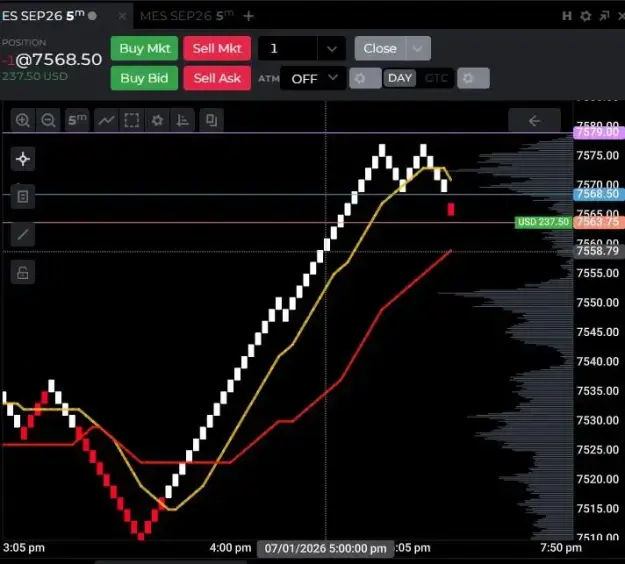Click the 5m timeframe selector in toolbar
The height and width of the screenshot is (564, 625).
coord(77,120)
